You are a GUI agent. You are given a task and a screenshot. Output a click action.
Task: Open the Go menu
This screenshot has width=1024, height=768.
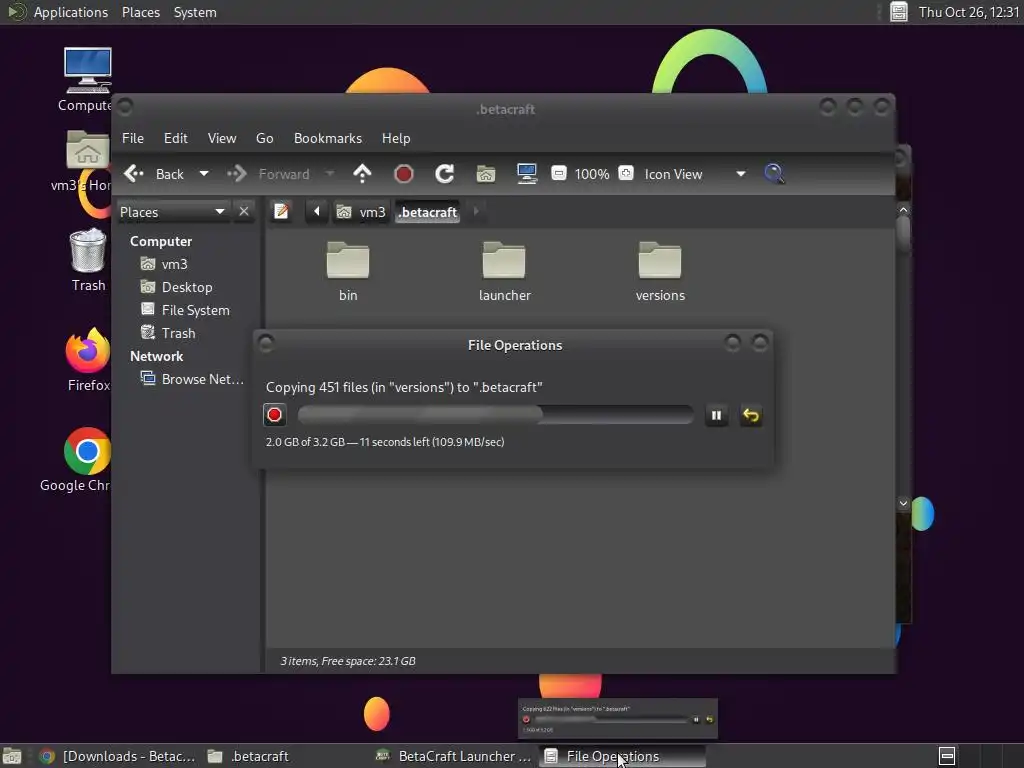click(264, 138)
